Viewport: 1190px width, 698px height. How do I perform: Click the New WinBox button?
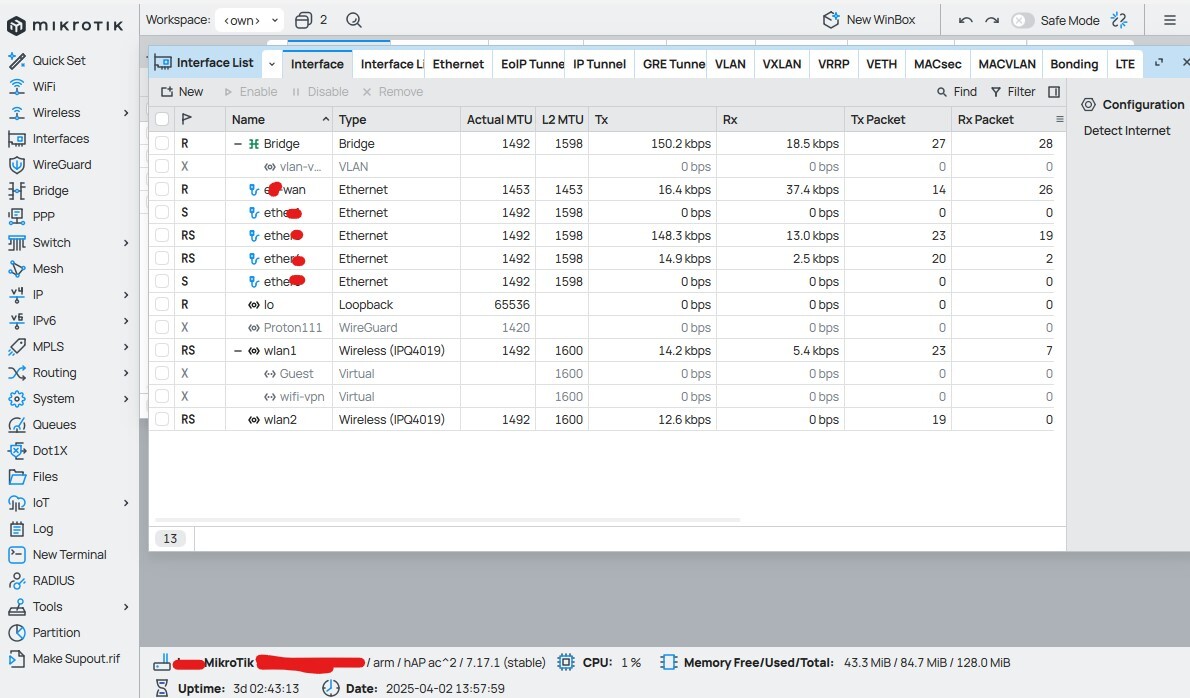coord(869,20)
